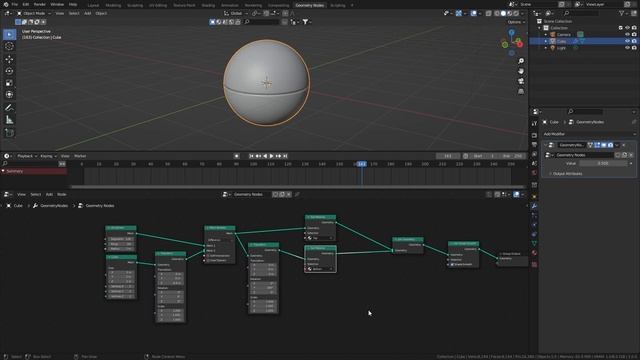Switch to the Layout workspace tab

pyautogui.click(x=93, y=5)
